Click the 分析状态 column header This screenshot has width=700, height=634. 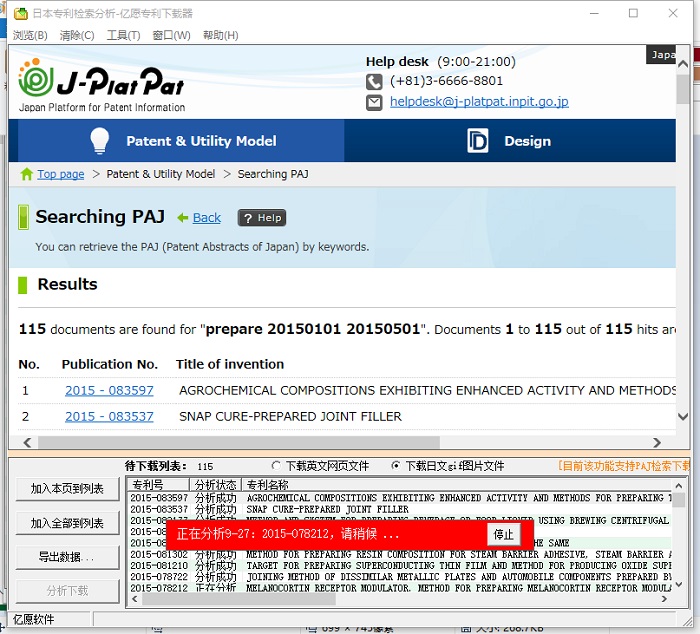pyautogui.click(x=216, y=484)
